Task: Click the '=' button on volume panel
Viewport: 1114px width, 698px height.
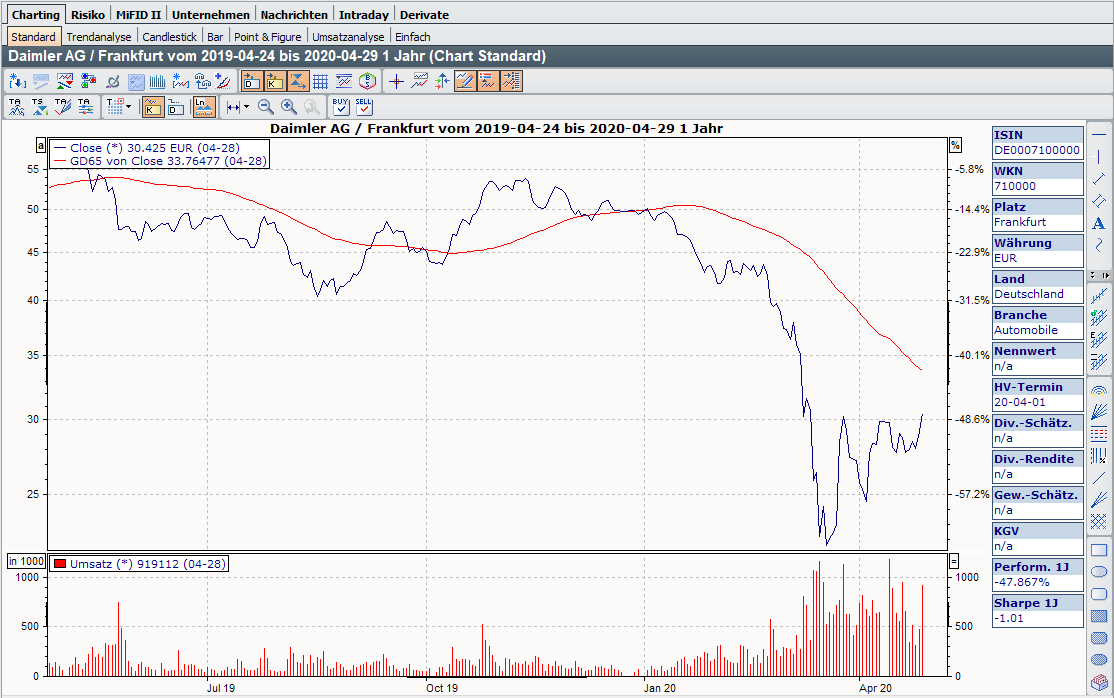Action: point(954,561)
